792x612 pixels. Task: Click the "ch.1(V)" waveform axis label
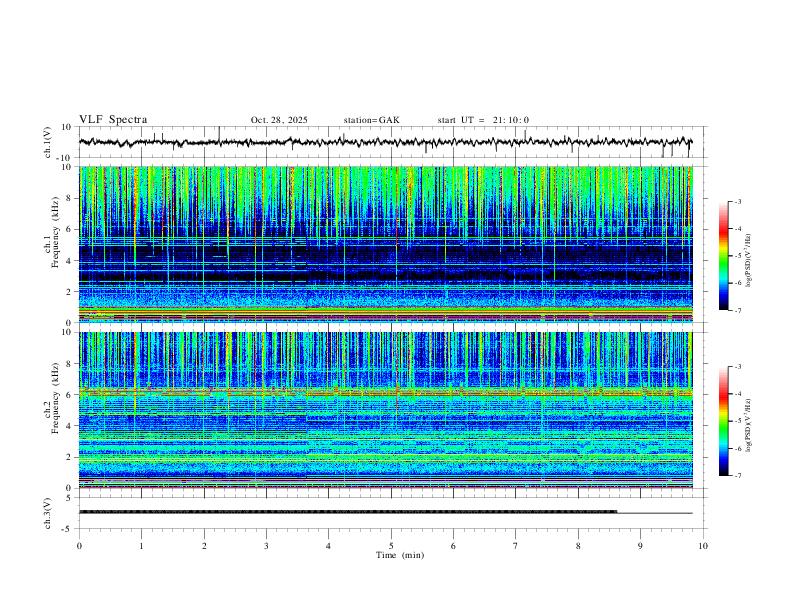[49, 142]
